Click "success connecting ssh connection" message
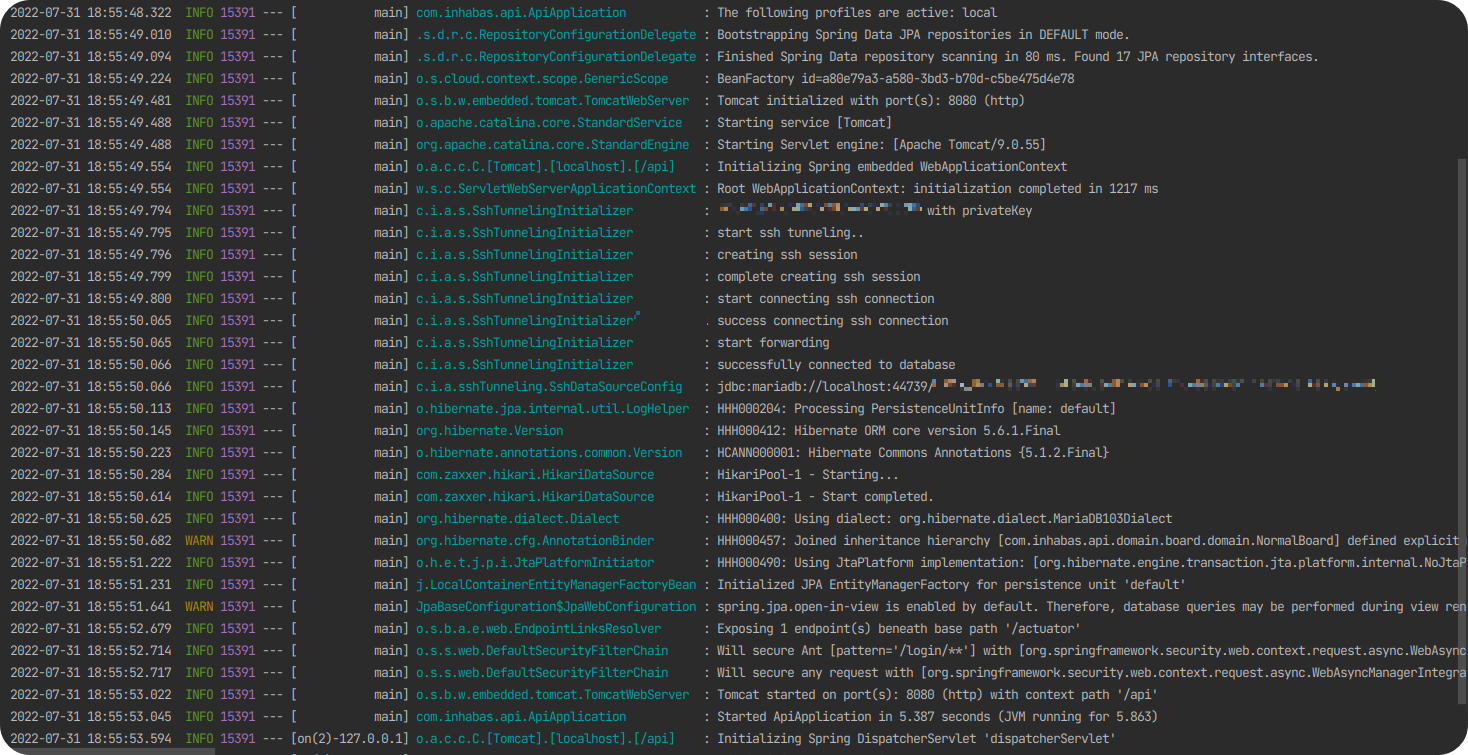Image resolution: width=1468 pixels, height=755 pixels. click(833, 321)
